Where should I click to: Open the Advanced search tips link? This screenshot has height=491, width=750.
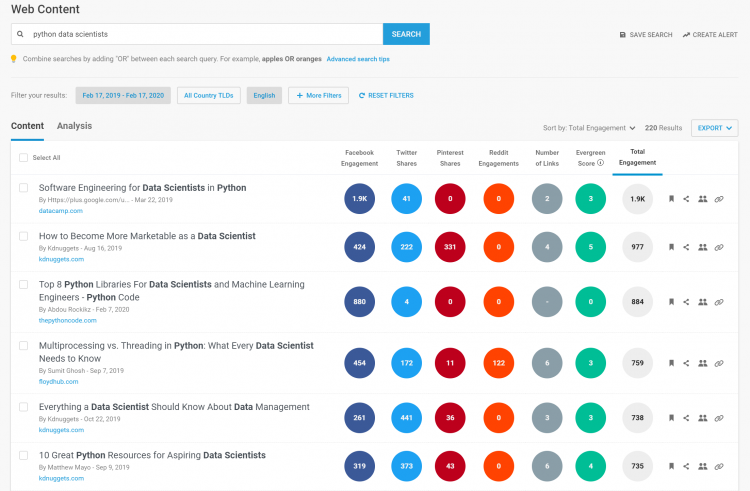(358, 59)
